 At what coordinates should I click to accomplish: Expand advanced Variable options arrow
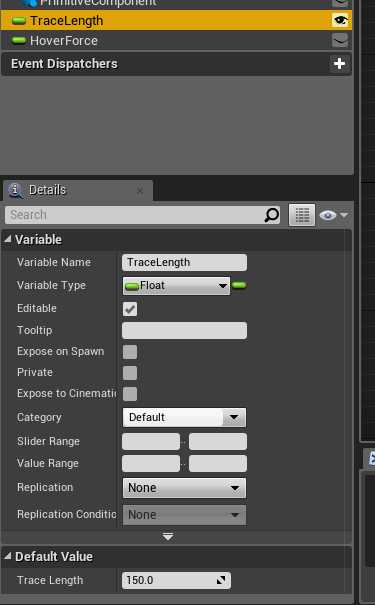(x=168, y=536)
